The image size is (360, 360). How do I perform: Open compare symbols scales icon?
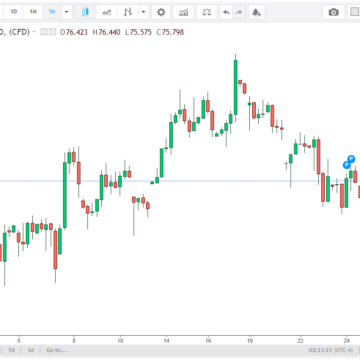tap(207, 12)
